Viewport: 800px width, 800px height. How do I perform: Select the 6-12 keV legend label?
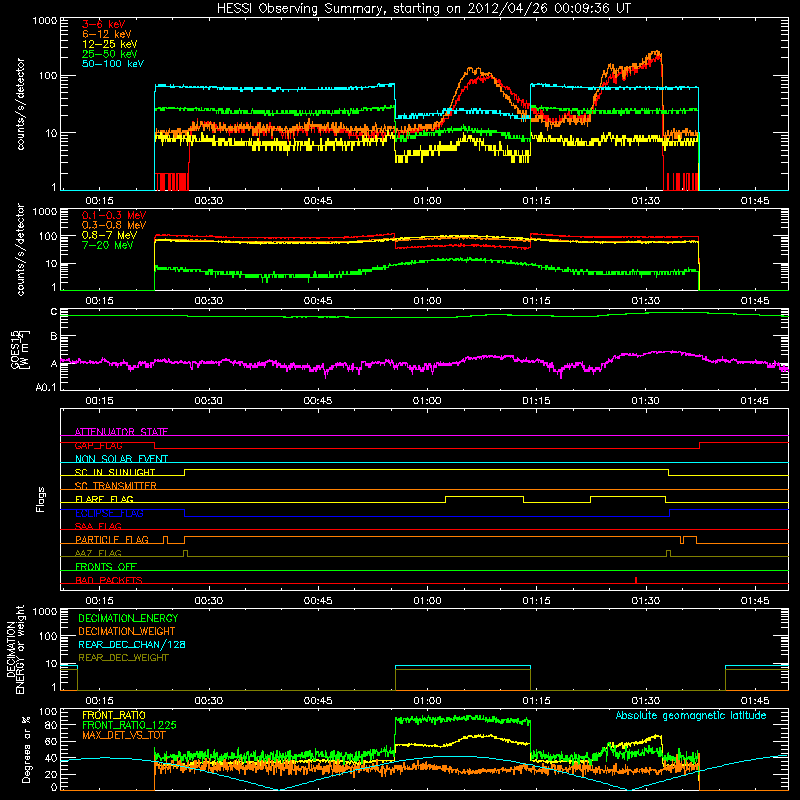(107, 34)
